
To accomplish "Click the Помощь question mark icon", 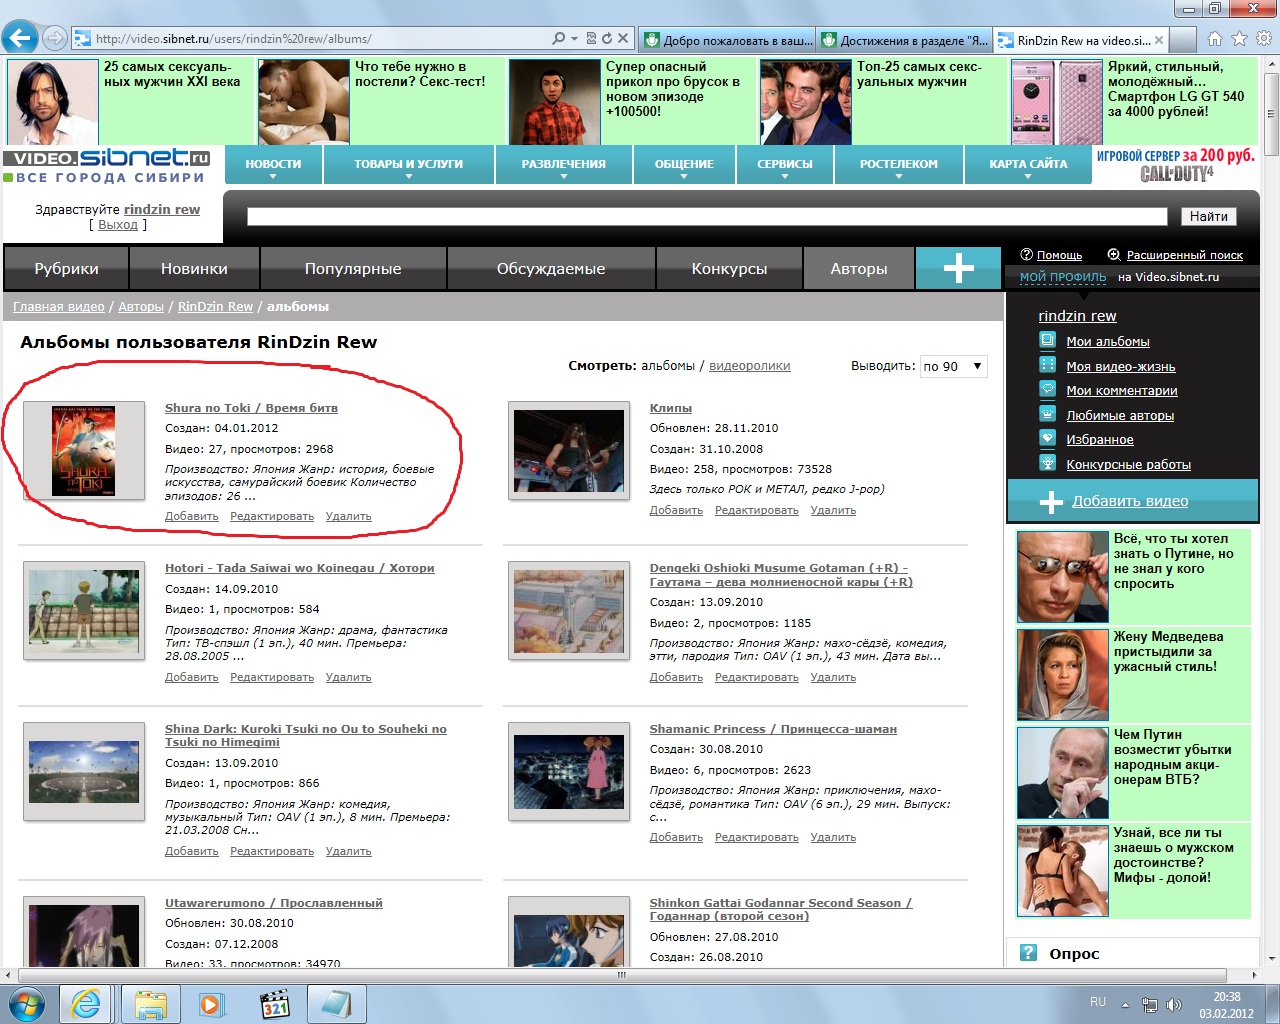I will pyautogui.click(x=1026, y=255).
